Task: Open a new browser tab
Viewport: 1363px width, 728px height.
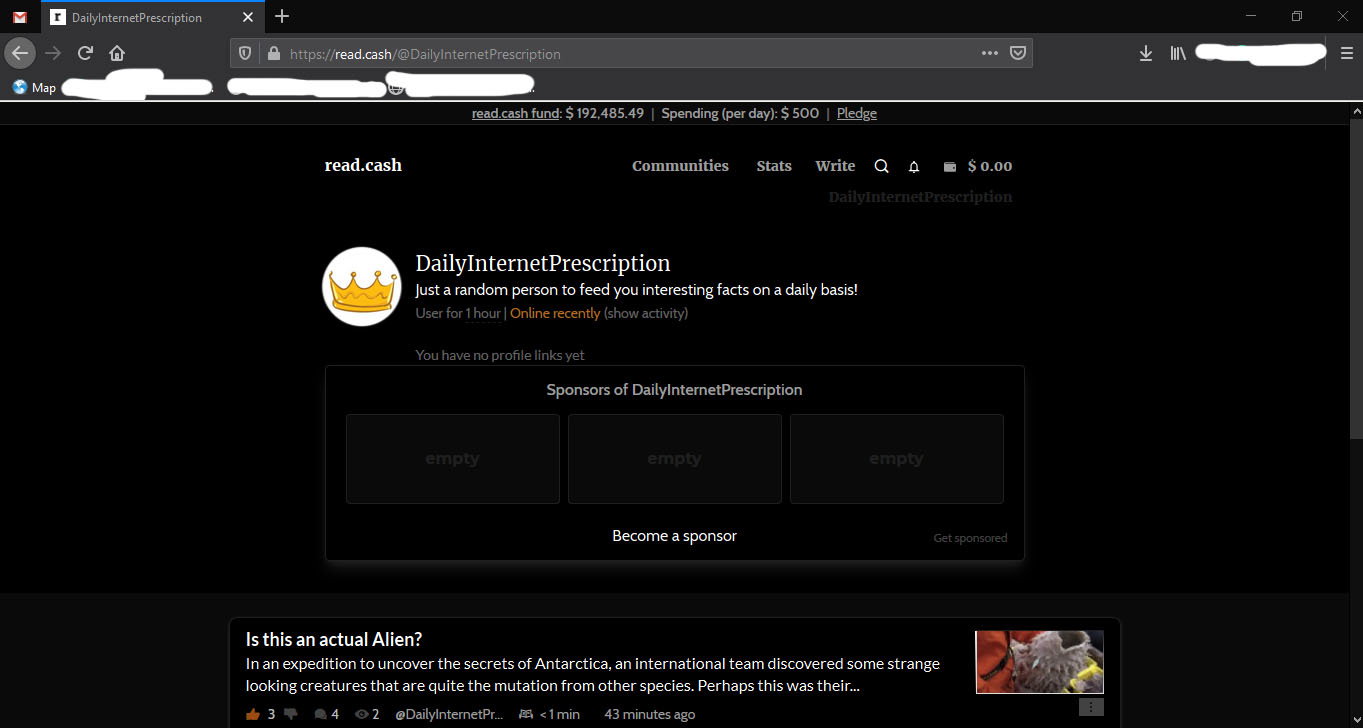Action: (282, 16)
